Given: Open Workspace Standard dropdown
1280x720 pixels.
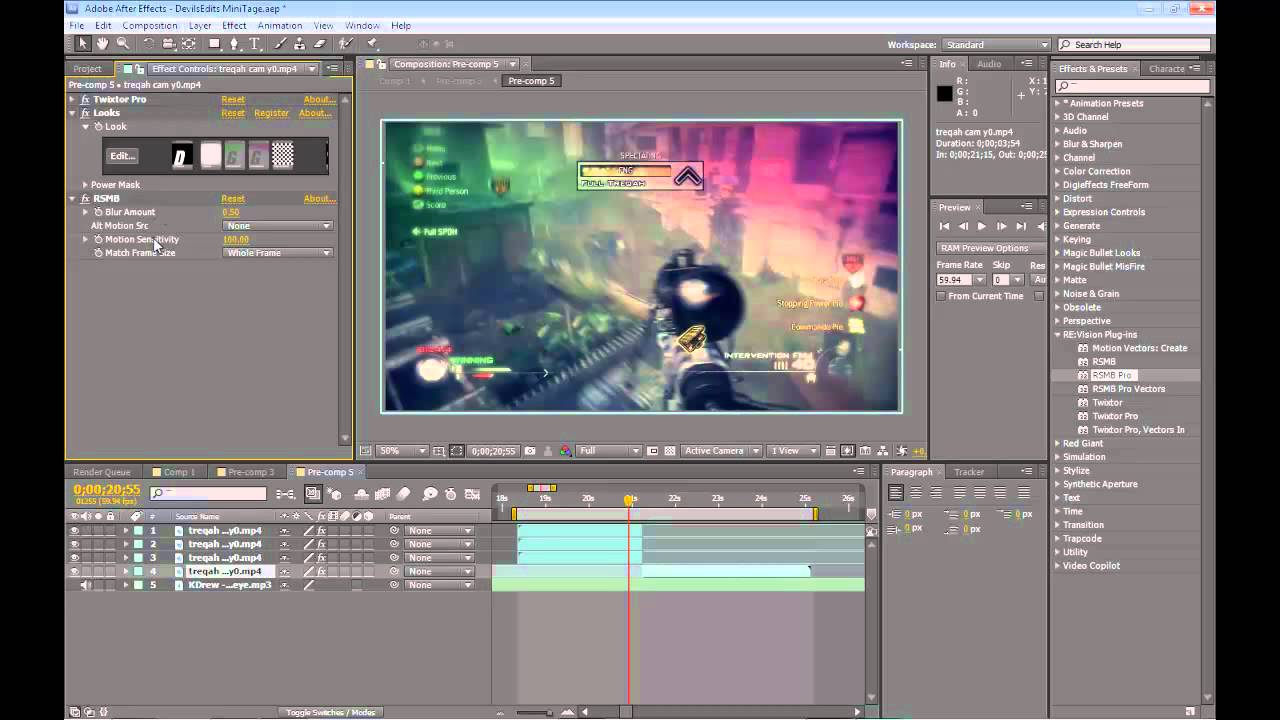Looking at the screenshot, I should 996,45.
